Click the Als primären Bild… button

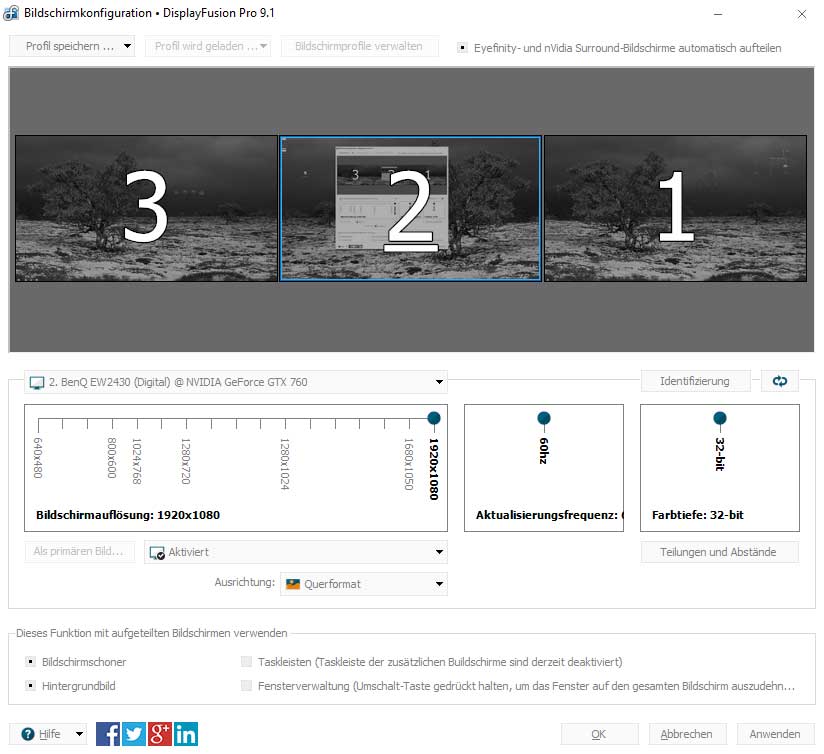tap(79, 552)
